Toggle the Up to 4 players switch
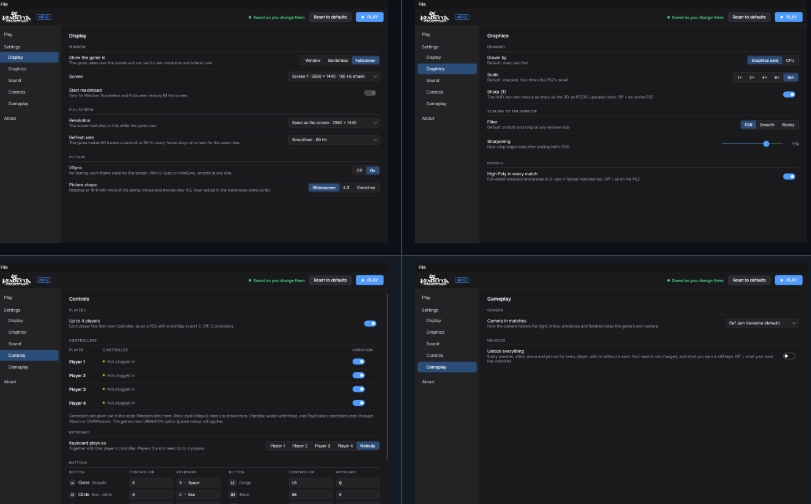811x504 pixels. click(370, 323)
